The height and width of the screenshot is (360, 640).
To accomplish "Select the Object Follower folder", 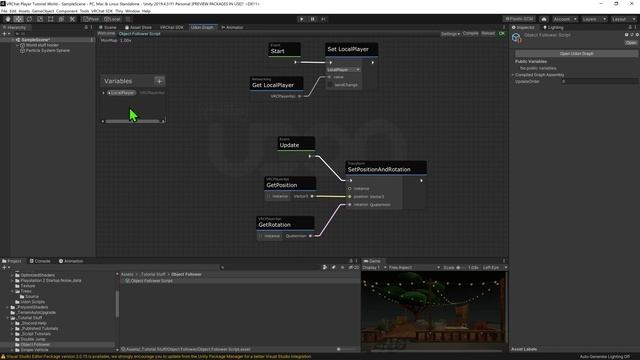I will pyautogui.click(x=35, y=344).
